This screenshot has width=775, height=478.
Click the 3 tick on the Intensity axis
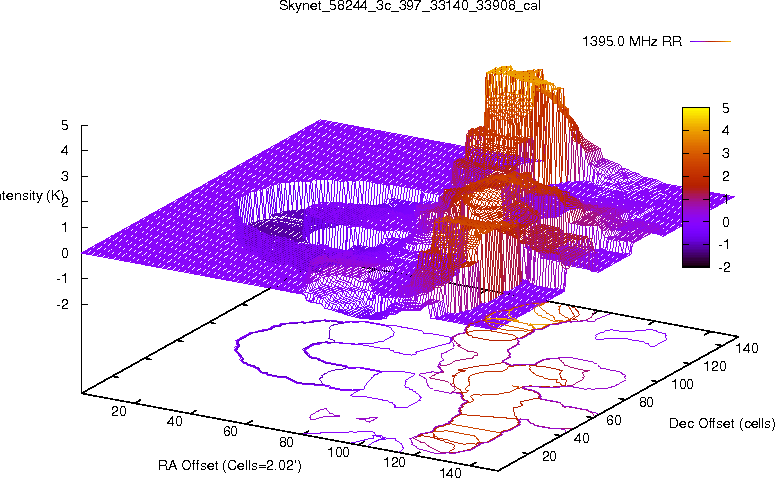64,176
